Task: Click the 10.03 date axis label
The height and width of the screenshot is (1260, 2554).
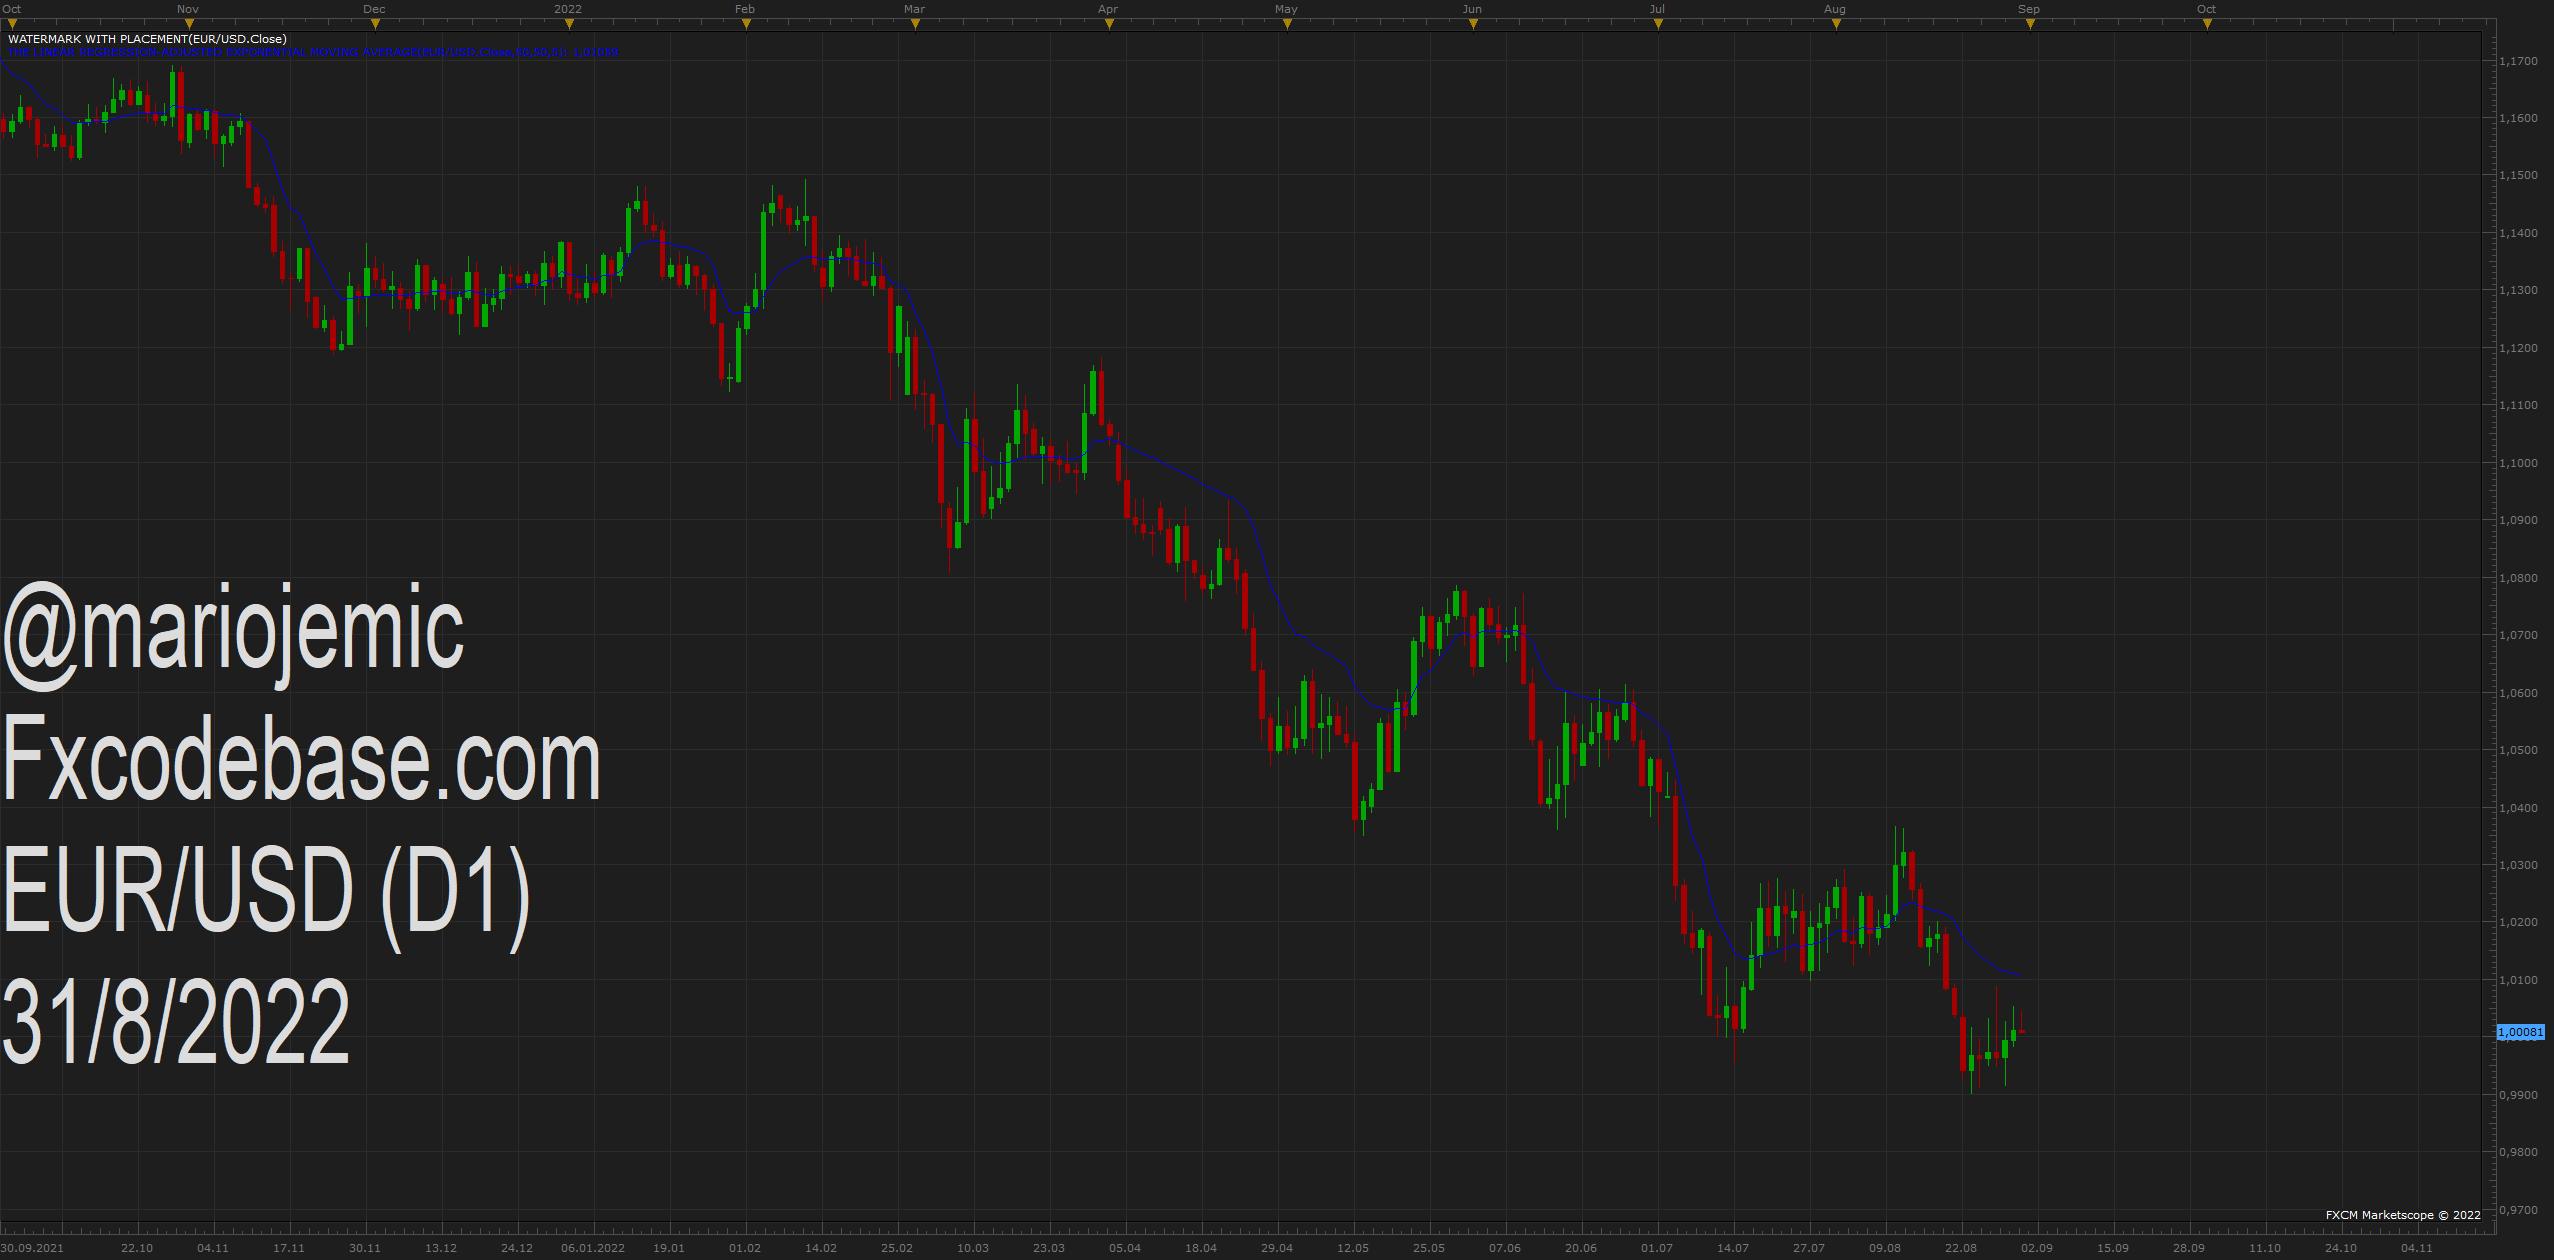Action: point(973,1248)
